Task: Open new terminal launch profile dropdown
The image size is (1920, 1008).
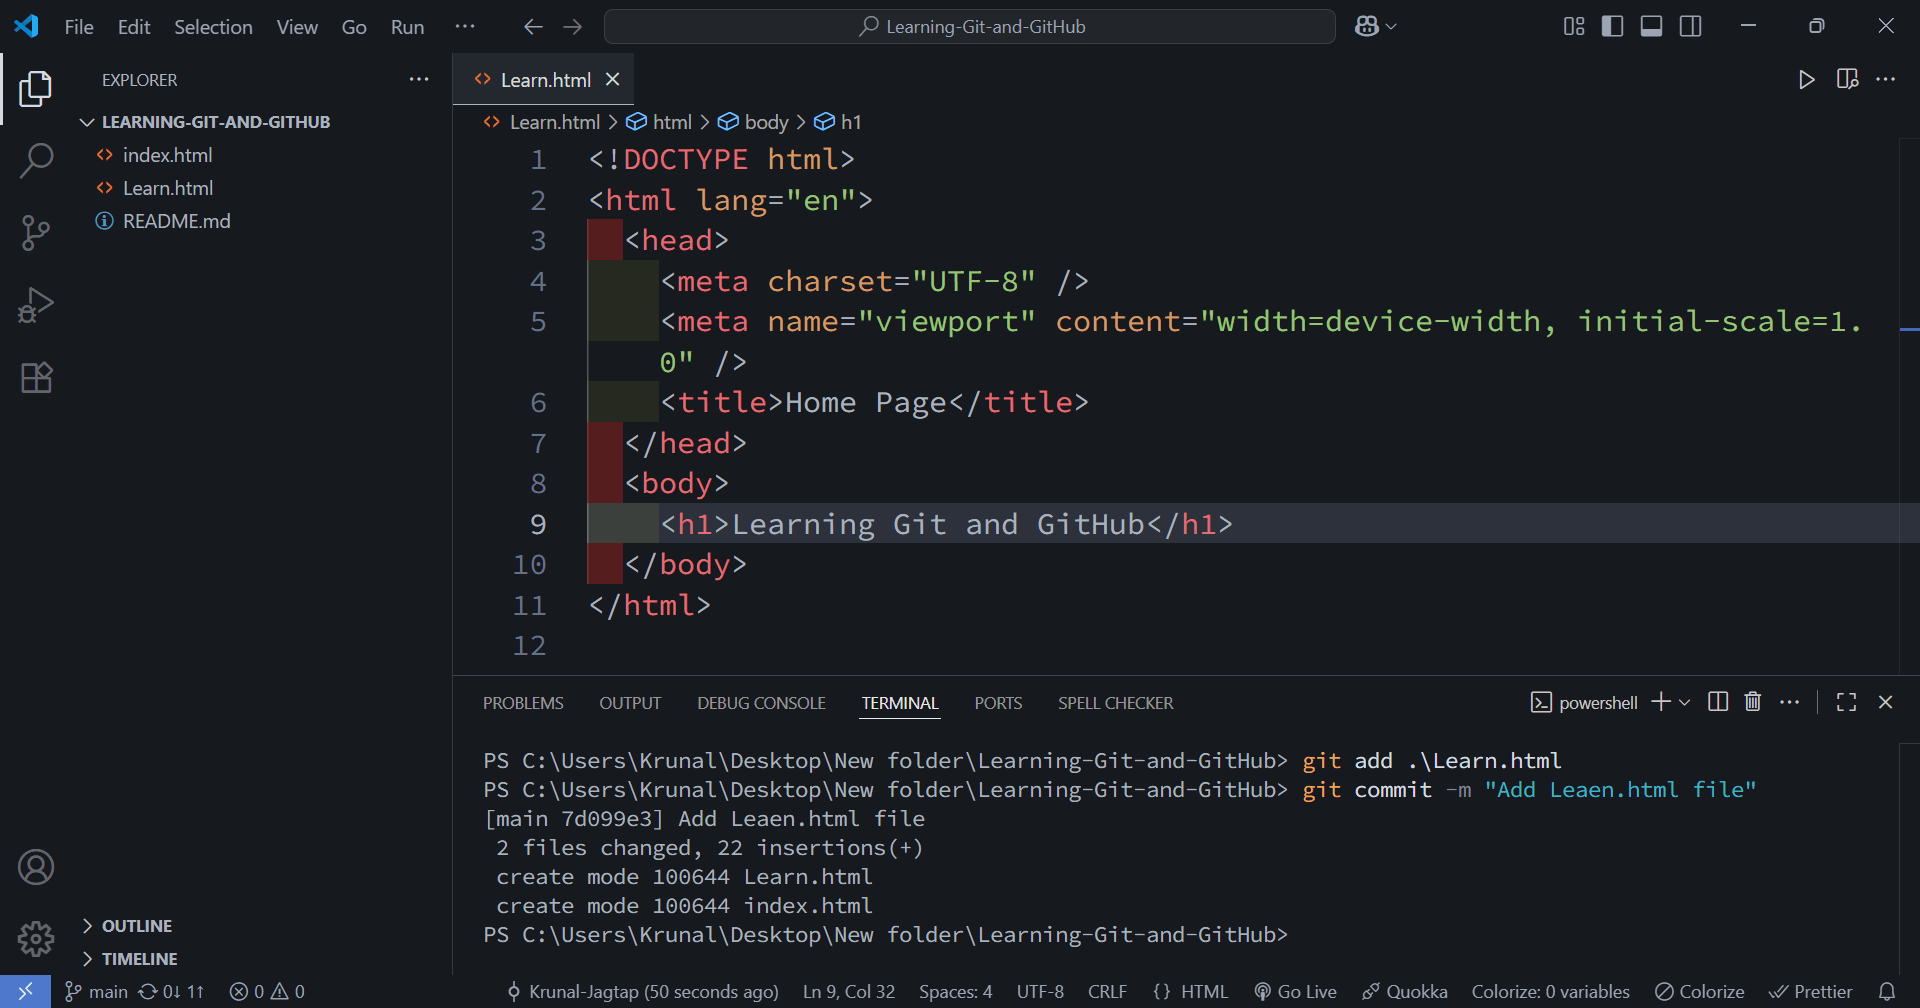Action: pyautogui.click(x=1685, y=702)
